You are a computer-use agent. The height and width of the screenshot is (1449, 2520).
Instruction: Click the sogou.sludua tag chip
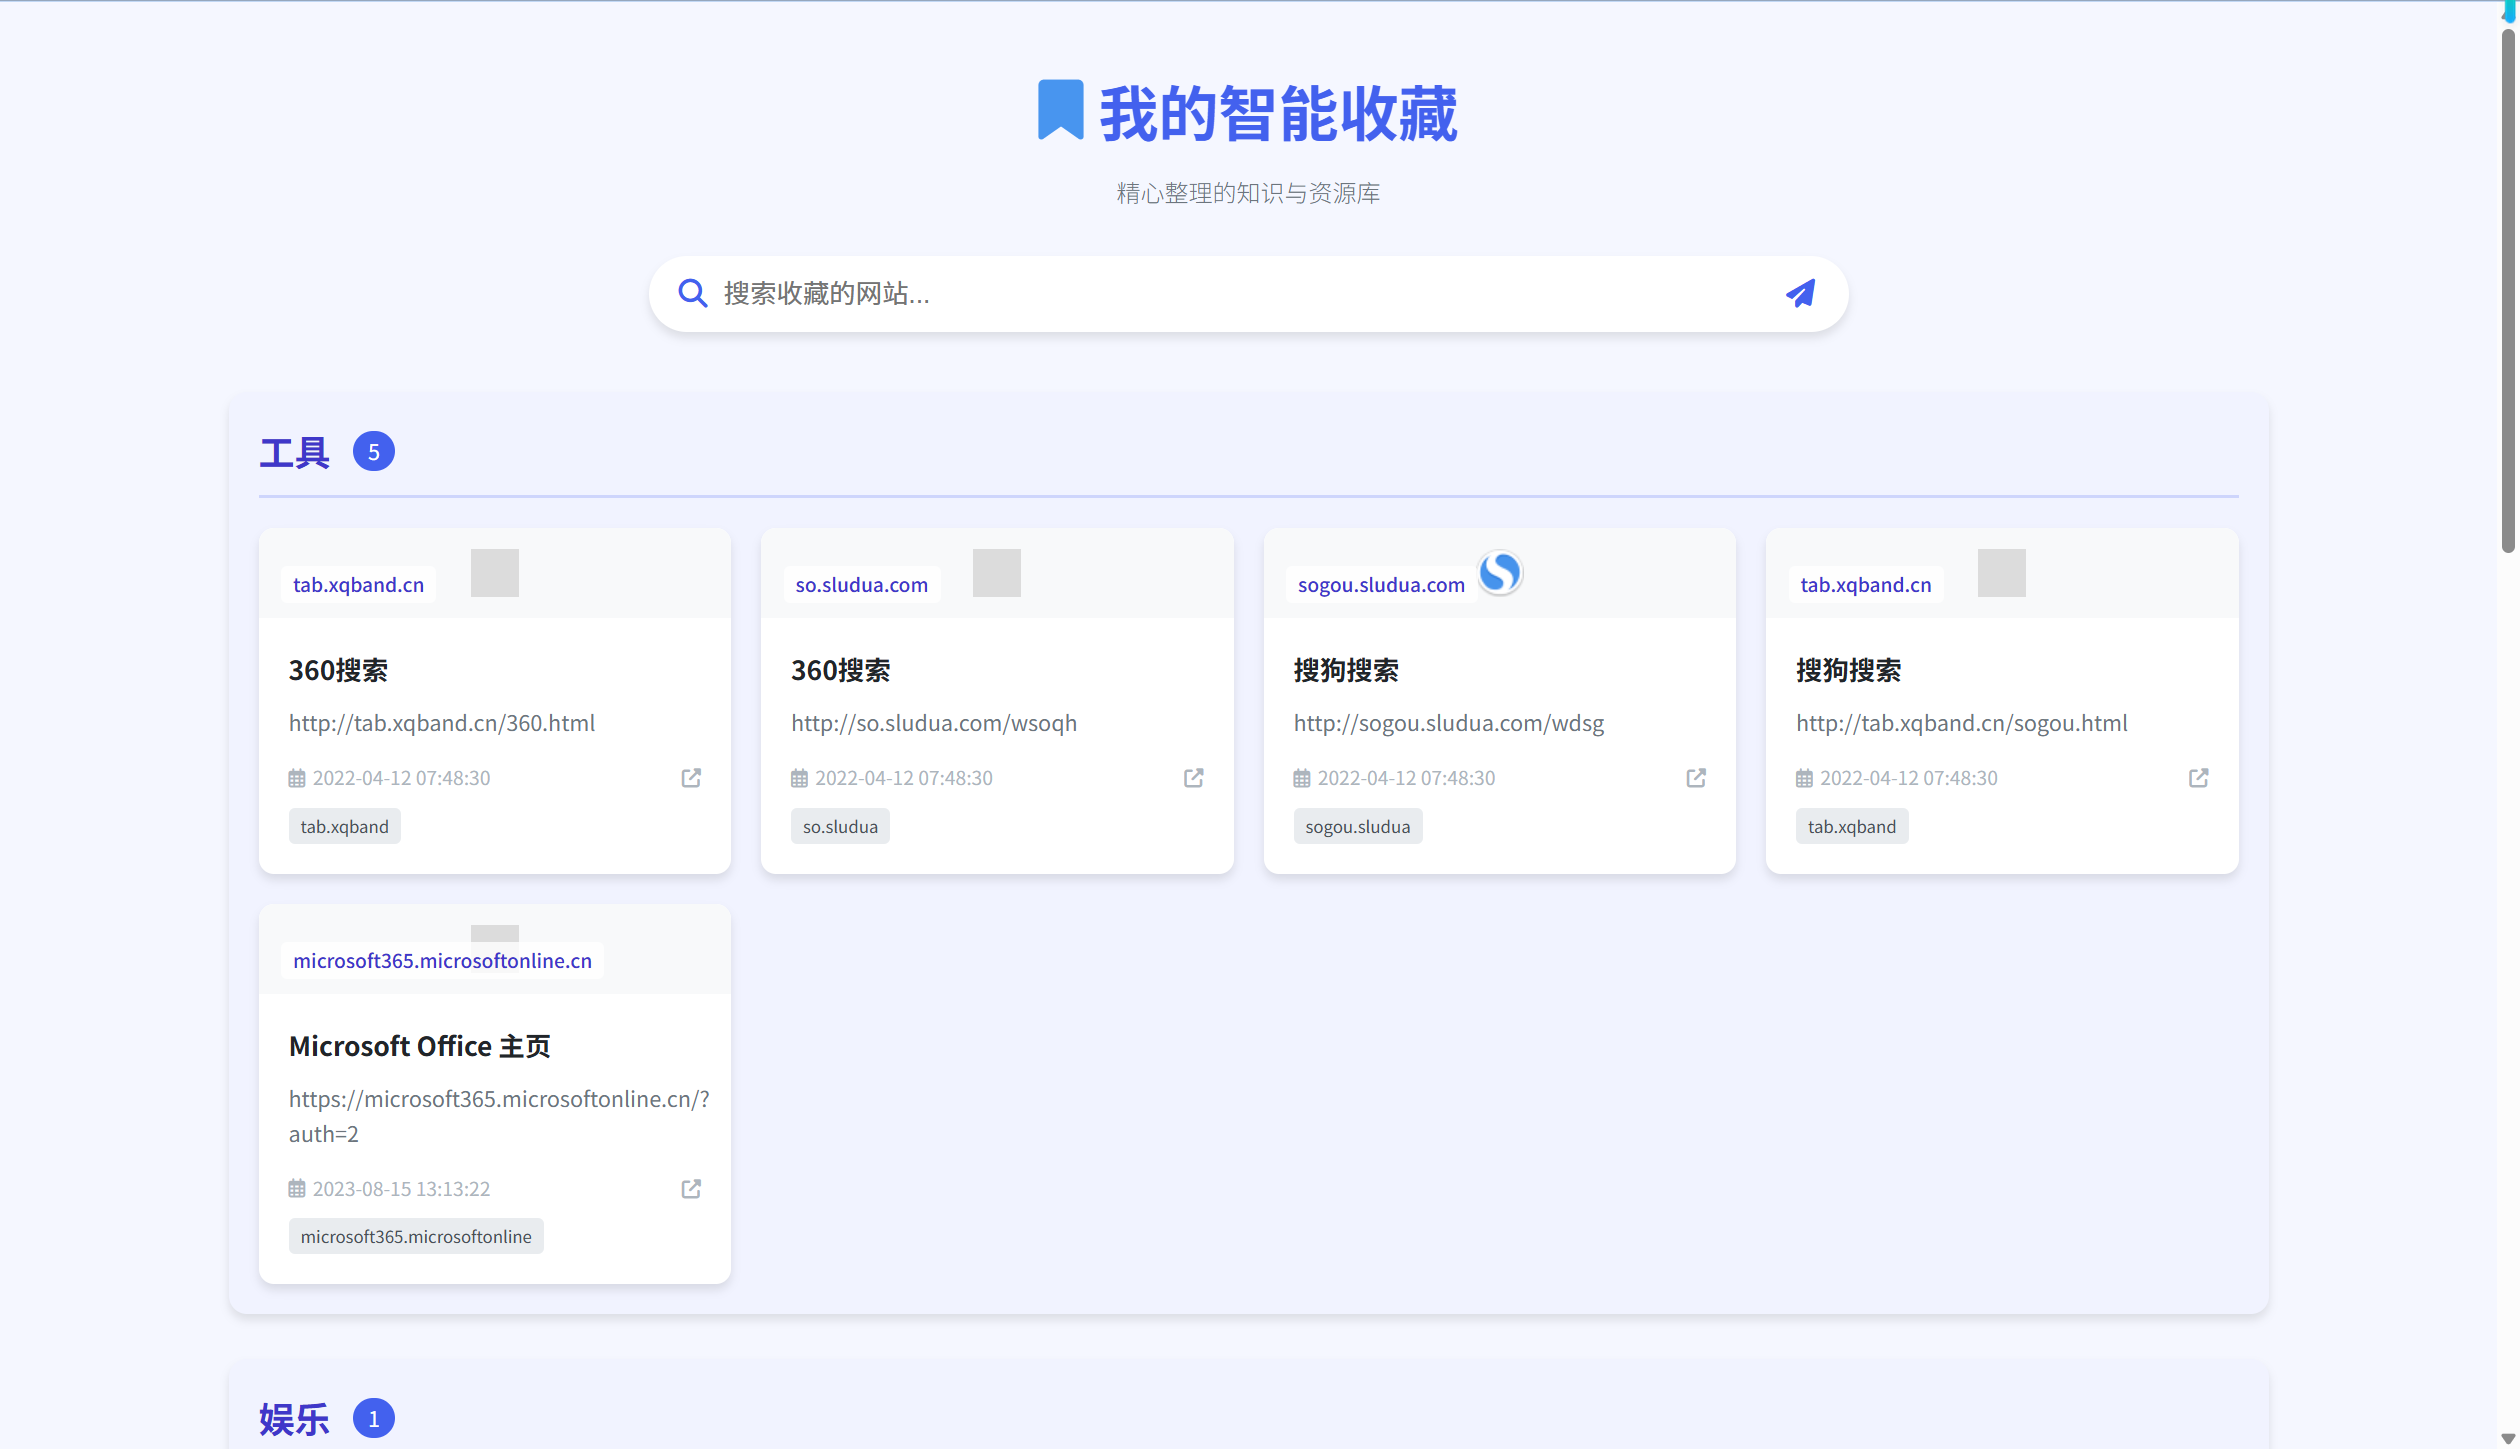(x=1358, y=827)
